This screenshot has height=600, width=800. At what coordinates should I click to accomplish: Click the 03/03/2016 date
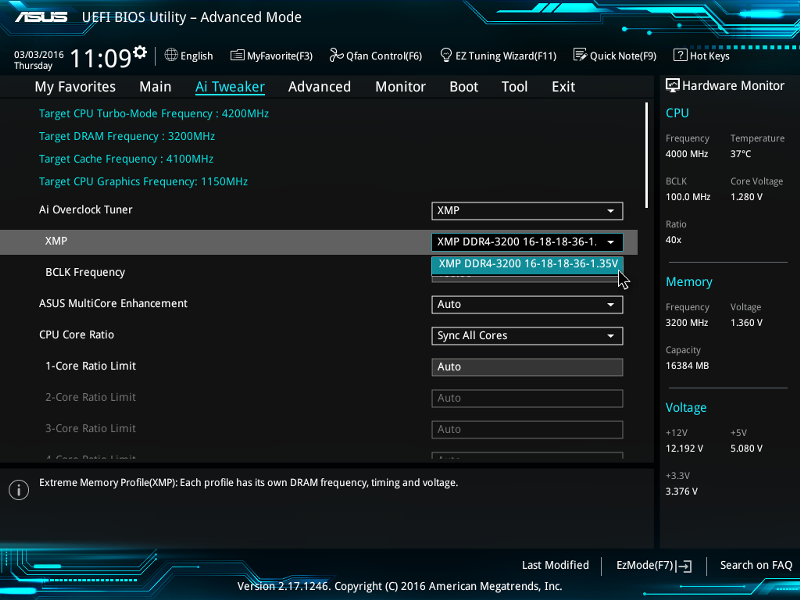coord(39,55)
